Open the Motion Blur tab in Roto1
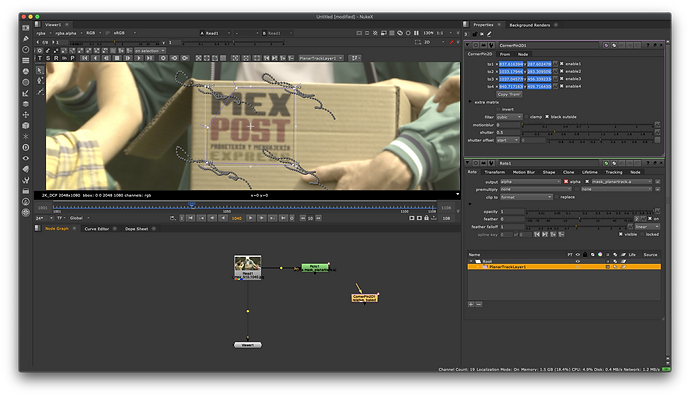The image size is (690, 397). pyautogui.click(x=524, y=172)
